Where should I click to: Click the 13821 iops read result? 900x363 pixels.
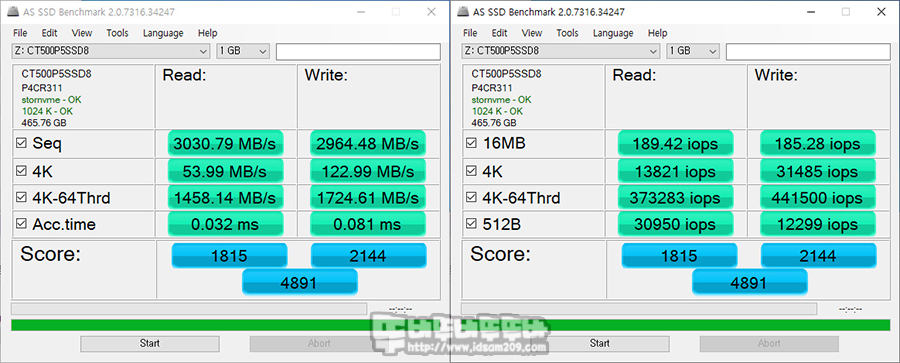676,171
